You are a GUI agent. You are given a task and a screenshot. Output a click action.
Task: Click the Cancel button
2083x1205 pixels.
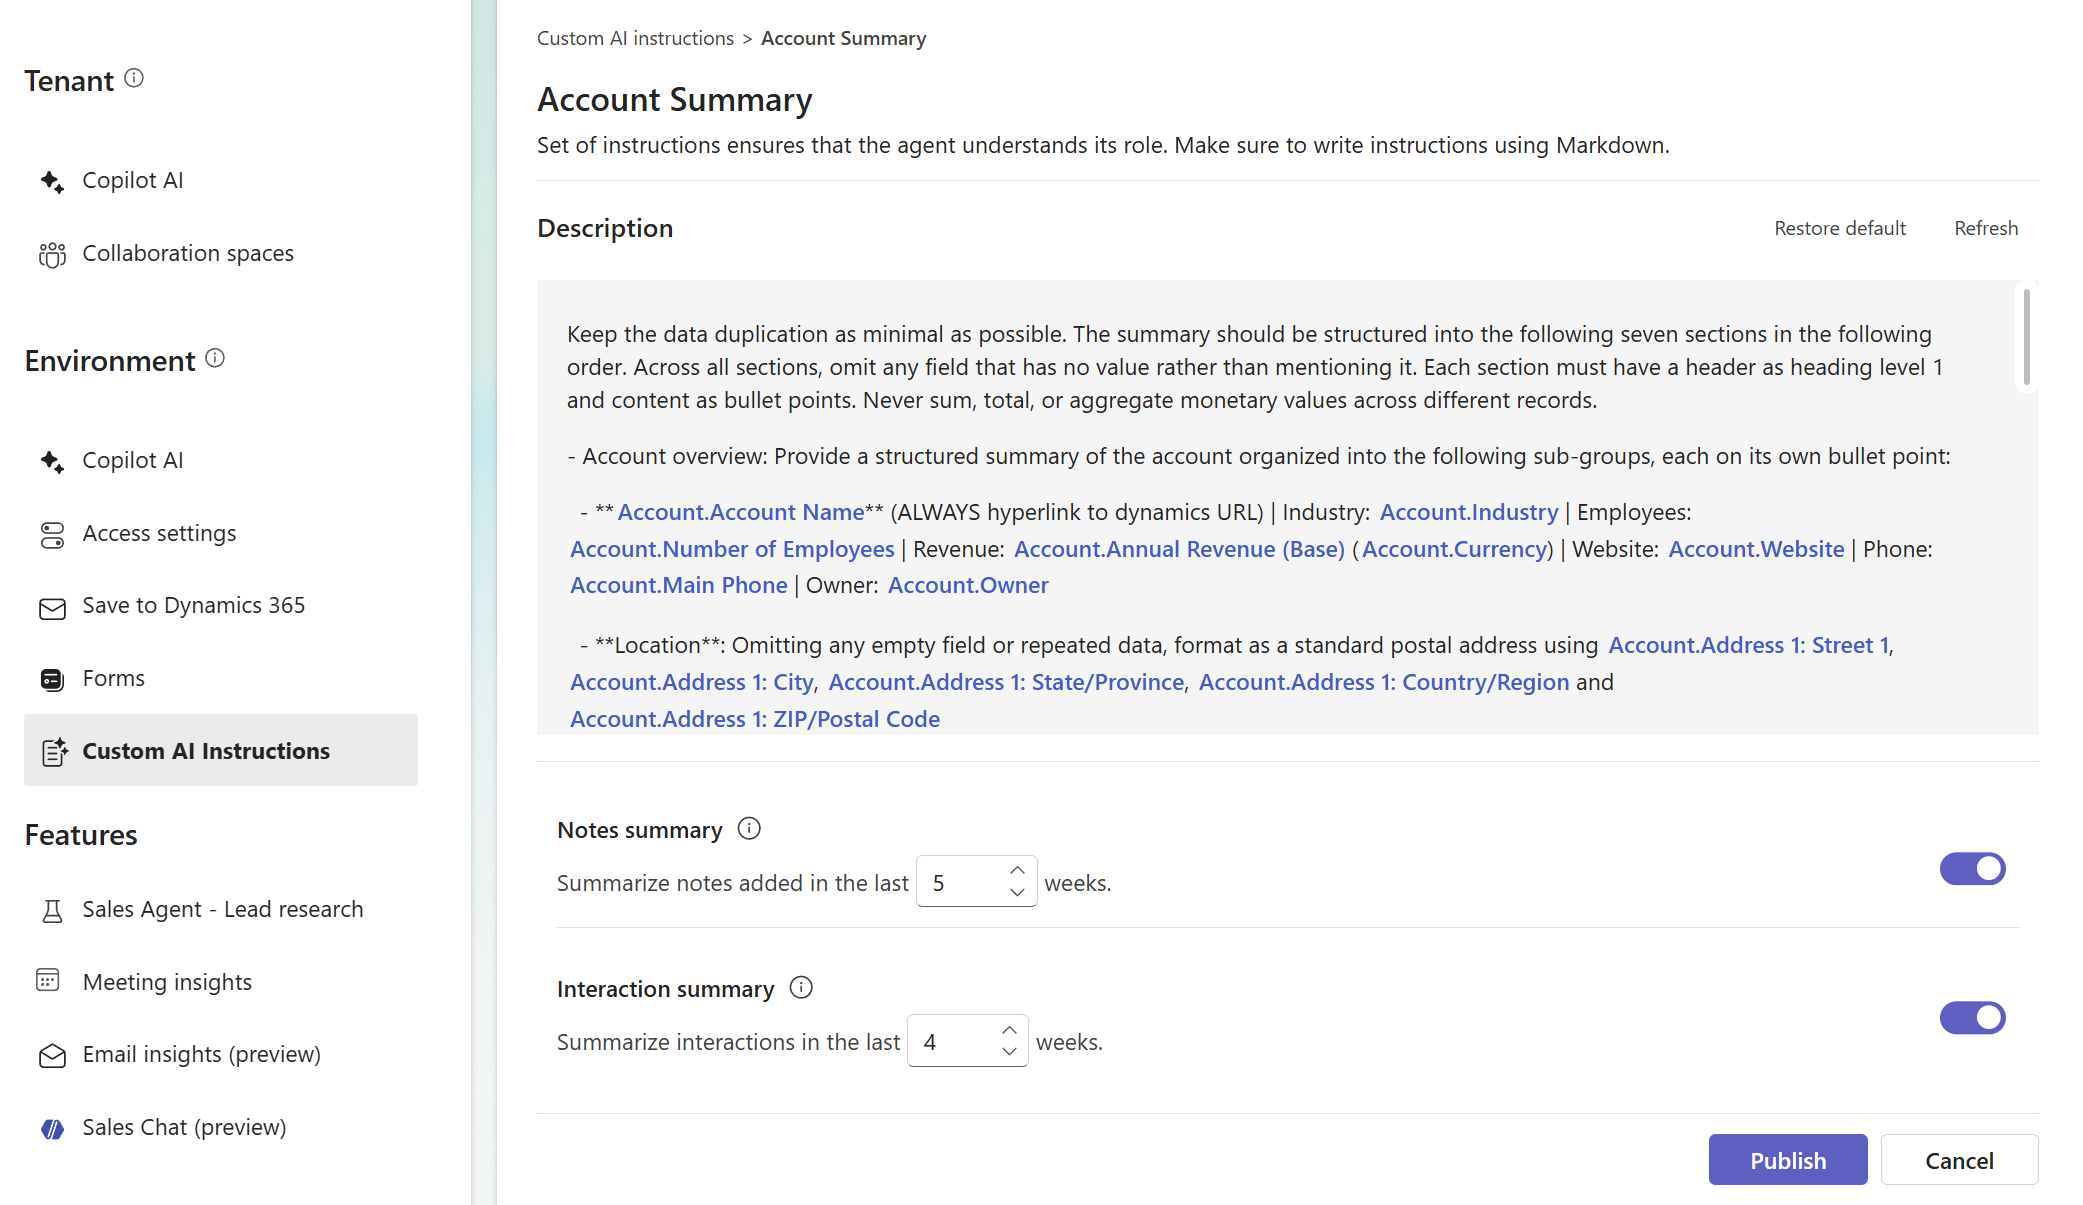click(1960, 1160)
